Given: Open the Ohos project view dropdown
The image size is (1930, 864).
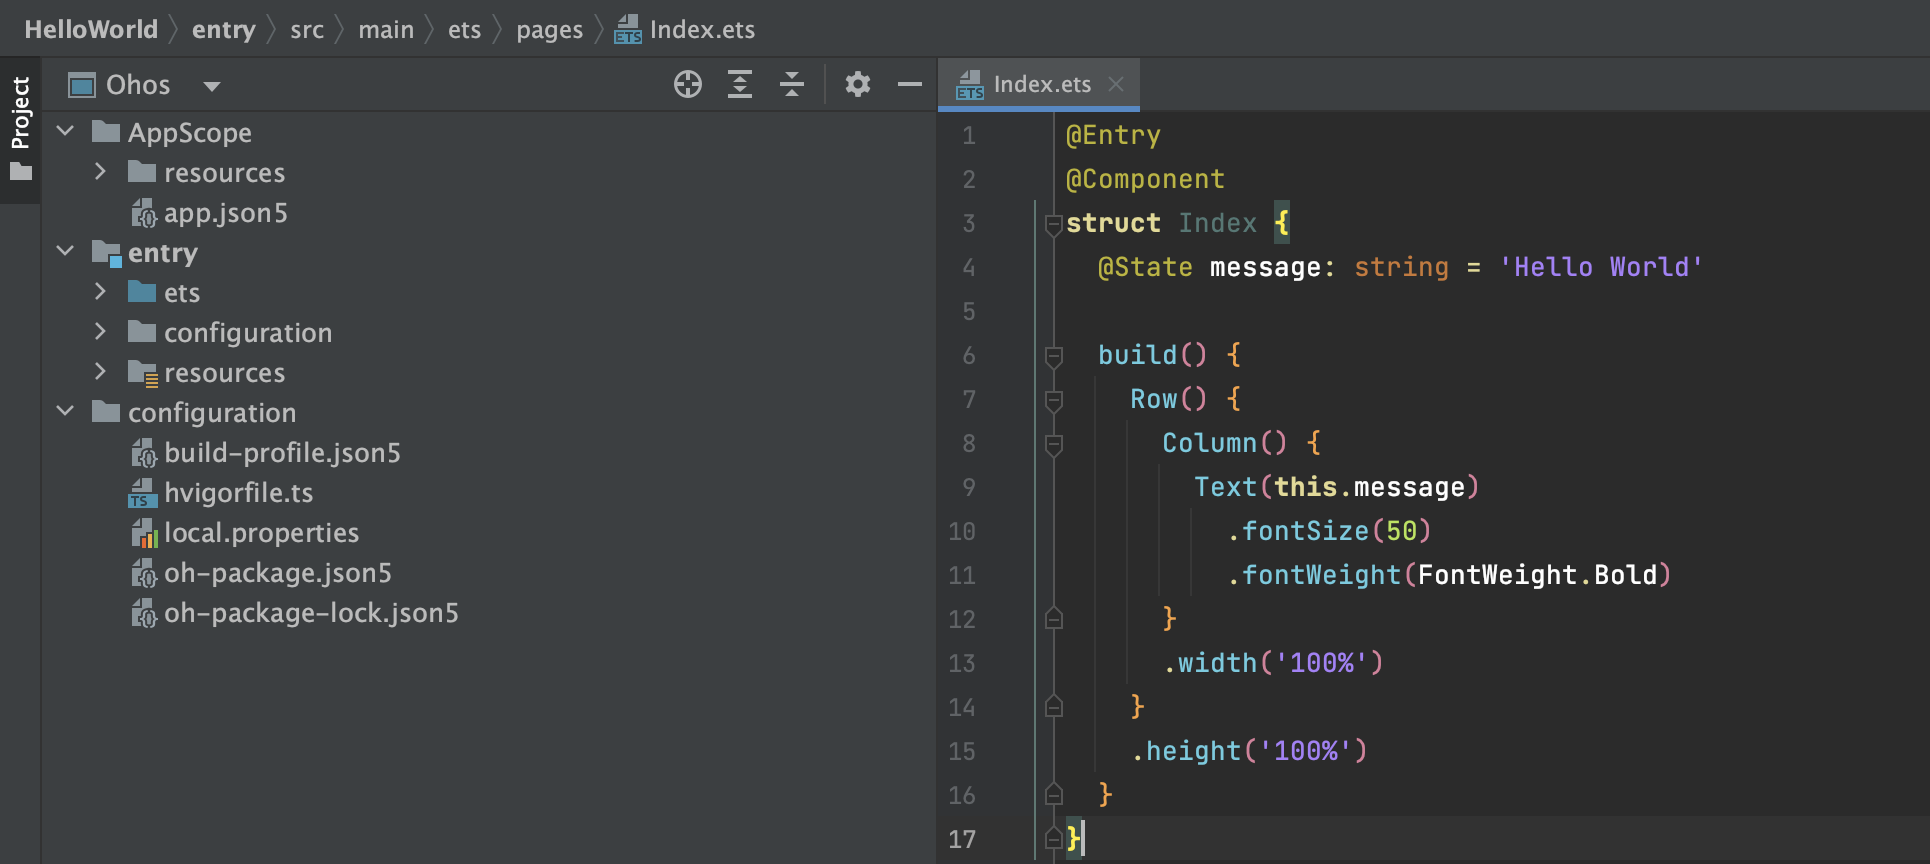Looking at the screenshot, I should [211, 86].
